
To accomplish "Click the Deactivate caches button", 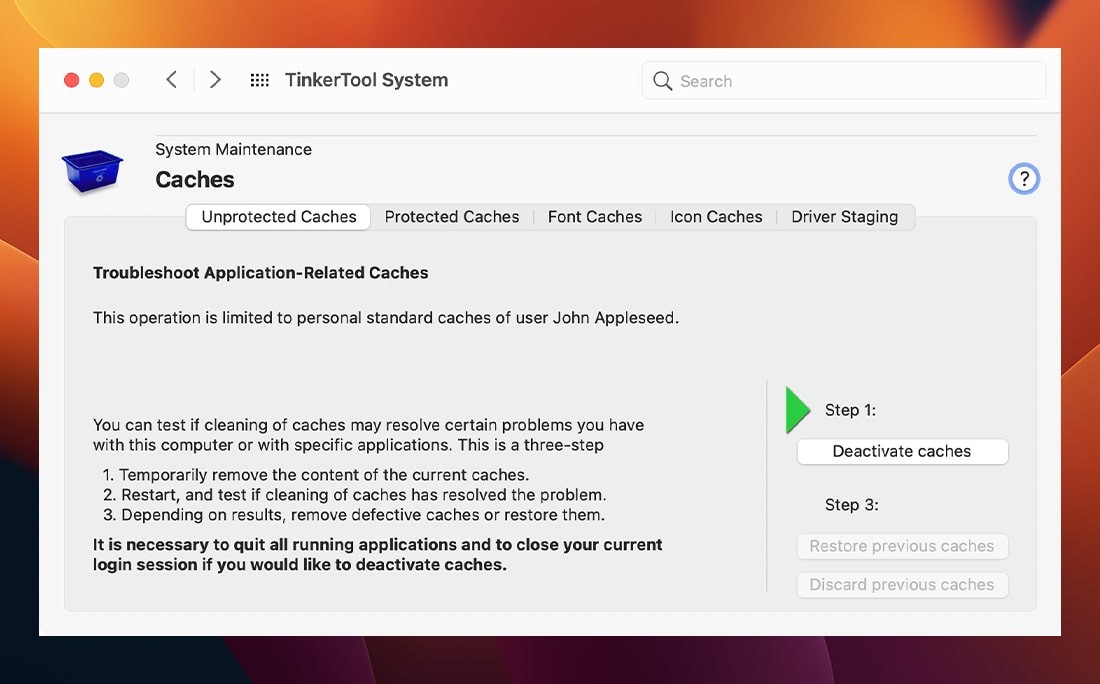I will [x=902, y=451].
